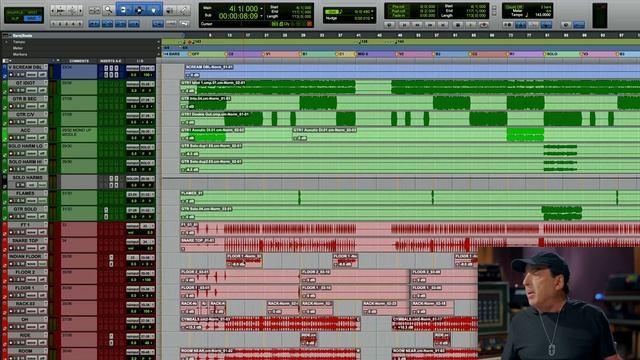Viewport: 640px width, 360px height.
Task: Click the COMMENTS column header
Action: click(x=79, y=61)
